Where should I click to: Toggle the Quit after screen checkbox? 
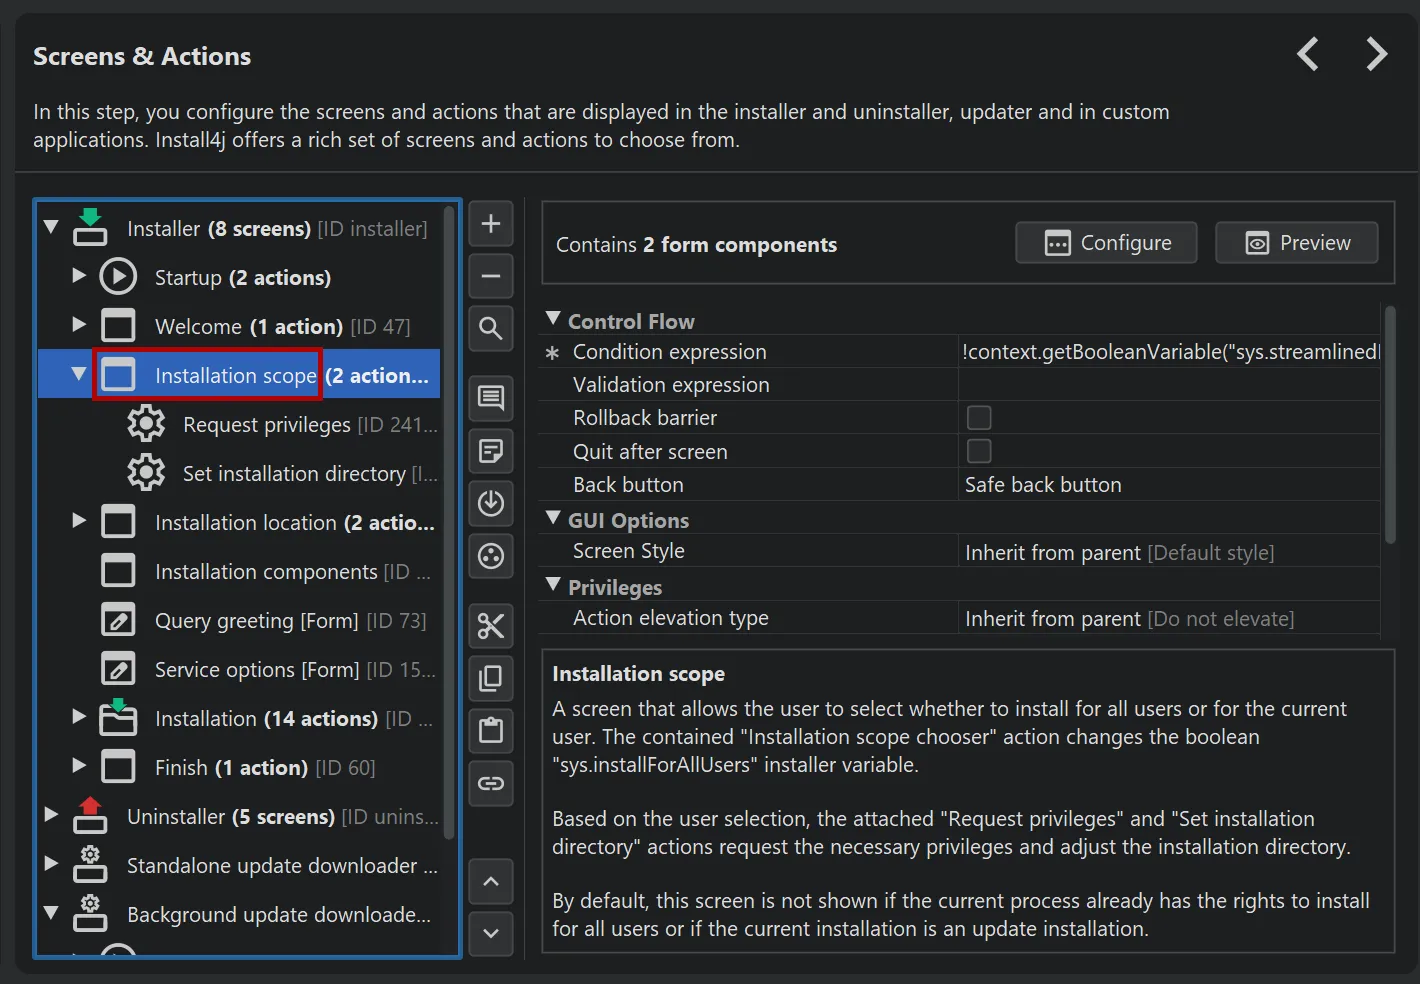pyautogui.click(x=979, y=451)
